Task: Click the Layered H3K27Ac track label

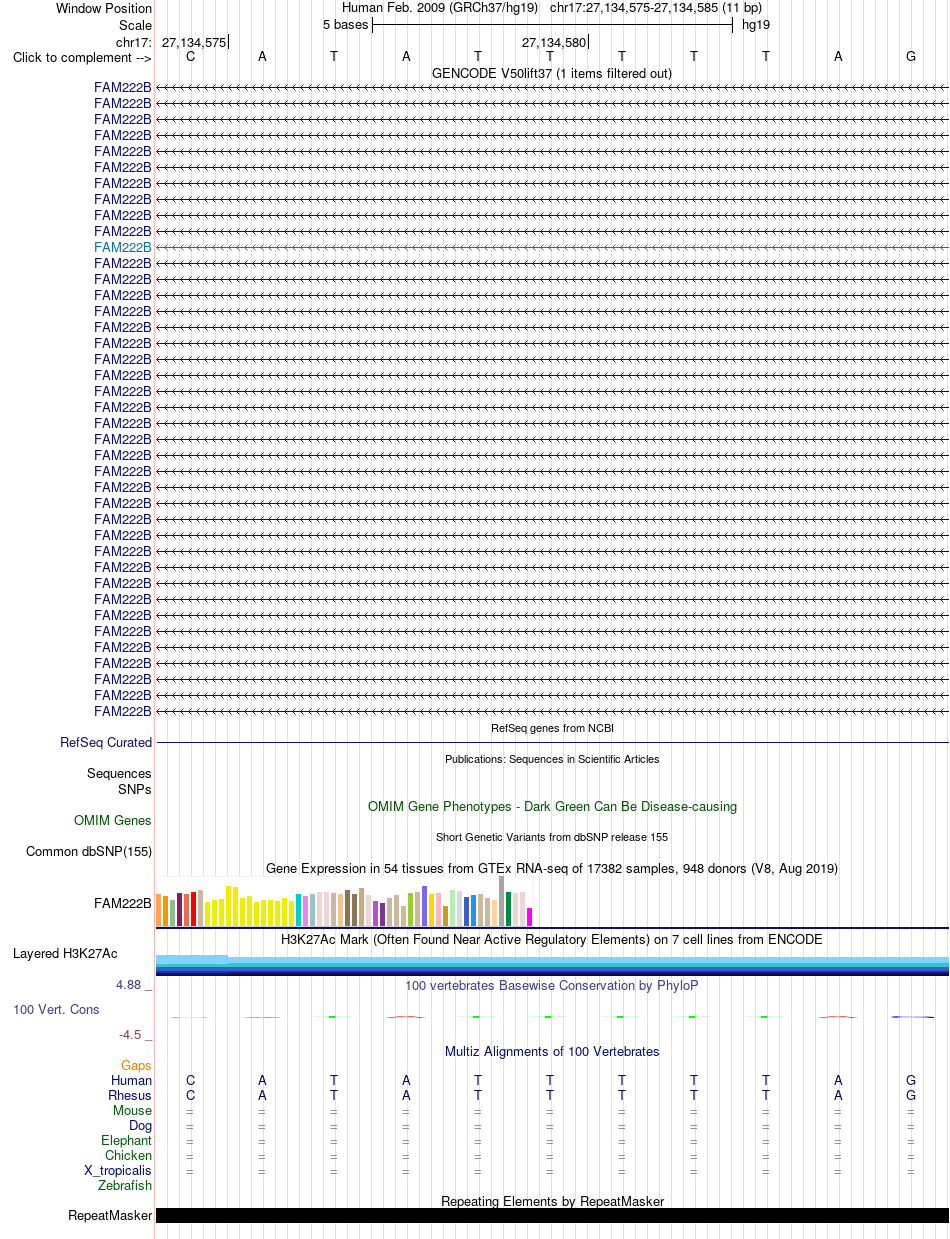Action: 65,954
